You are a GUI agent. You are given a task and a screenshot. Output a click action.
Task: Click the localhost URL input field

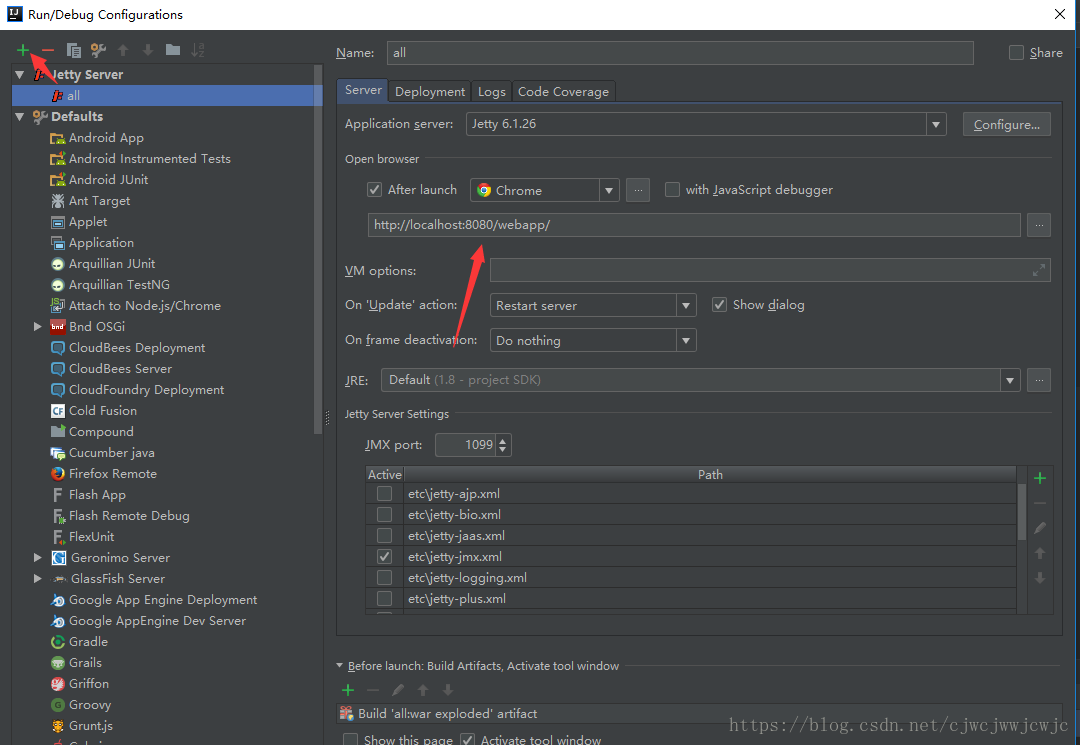pyautogui.click(x=694, y=225)
